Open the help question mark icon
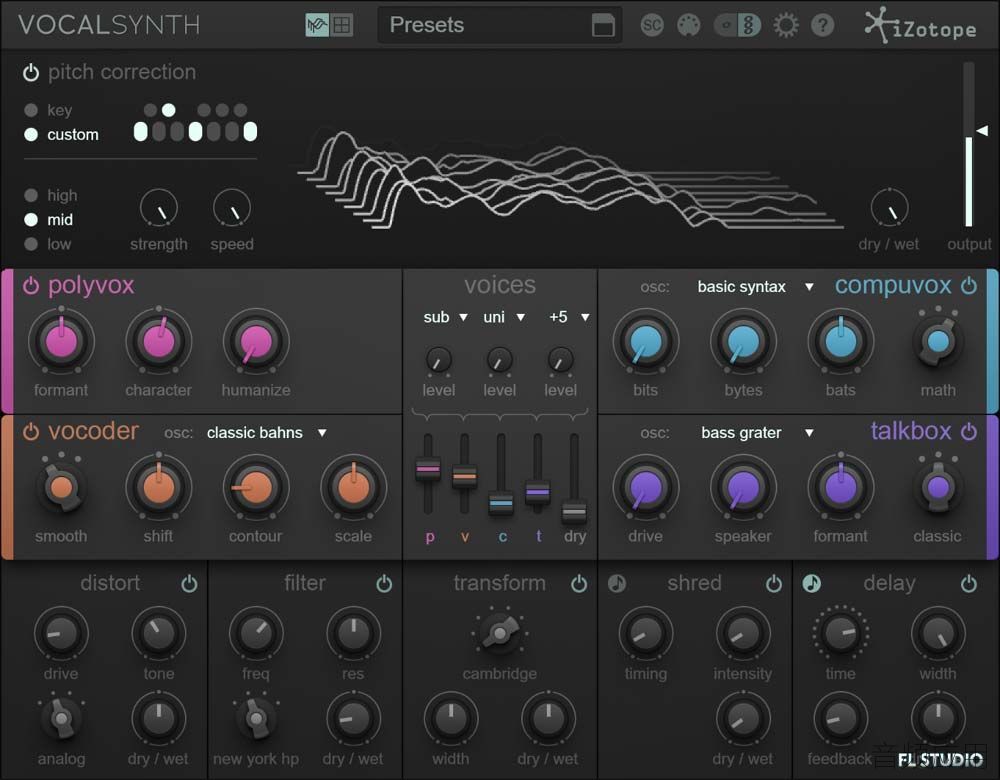The height and width of the screenshot is (780, 1000). 823,25
